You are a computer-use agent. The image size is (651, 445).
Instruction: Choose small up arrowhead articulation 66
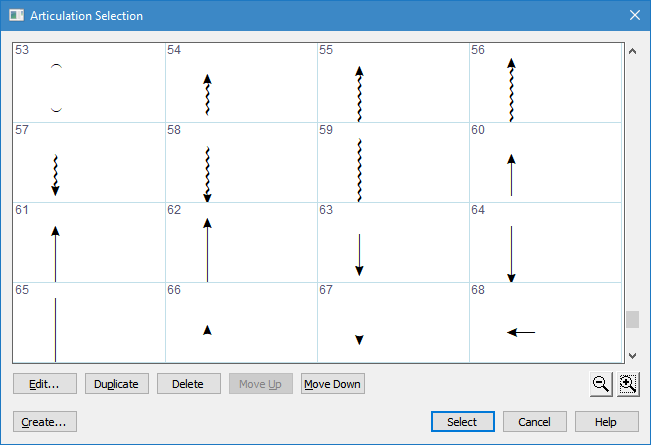(207, 330)
